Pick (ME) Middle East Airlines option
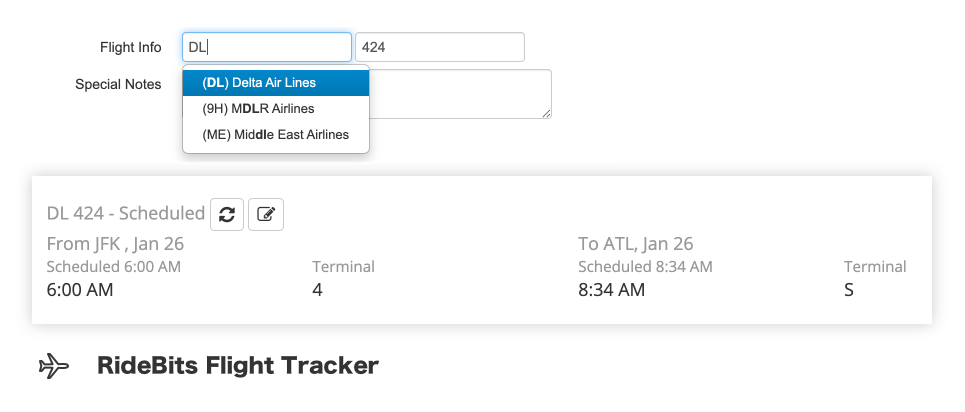The width and height of the screenshot is (965, 412). coord(276,135)
